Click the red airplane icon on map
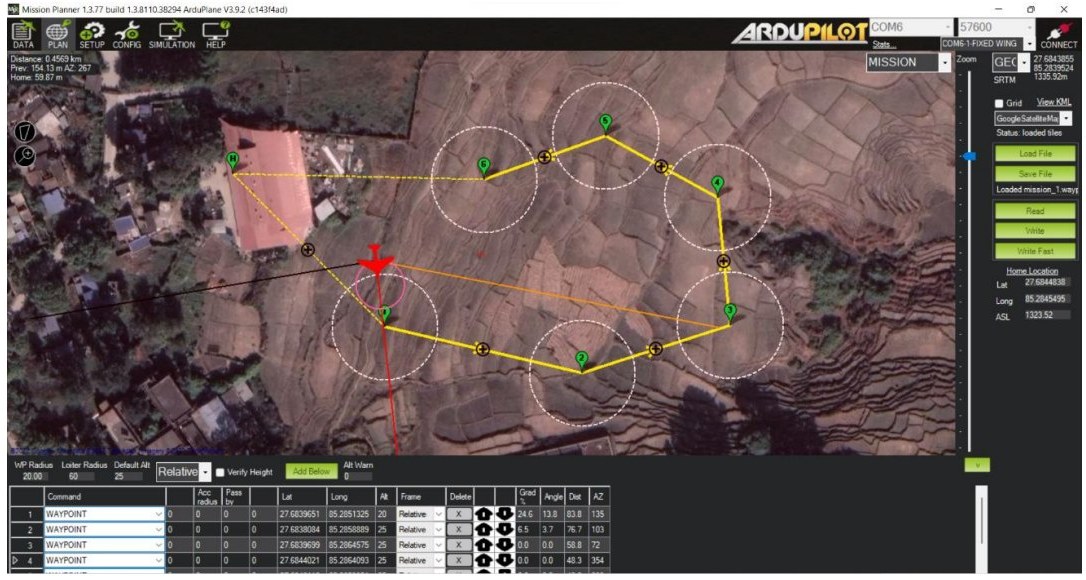Image resolution: width=1086 pixels, height=580 pixels. click(x=375, y=261)
